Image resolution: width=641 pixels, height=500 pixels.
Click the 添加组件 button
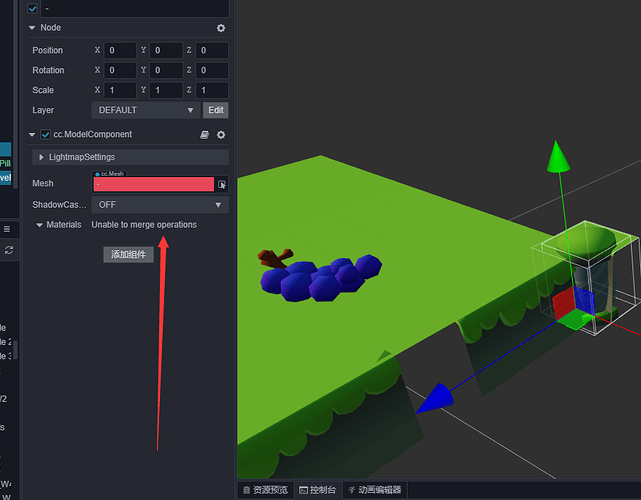click(128, 255)
